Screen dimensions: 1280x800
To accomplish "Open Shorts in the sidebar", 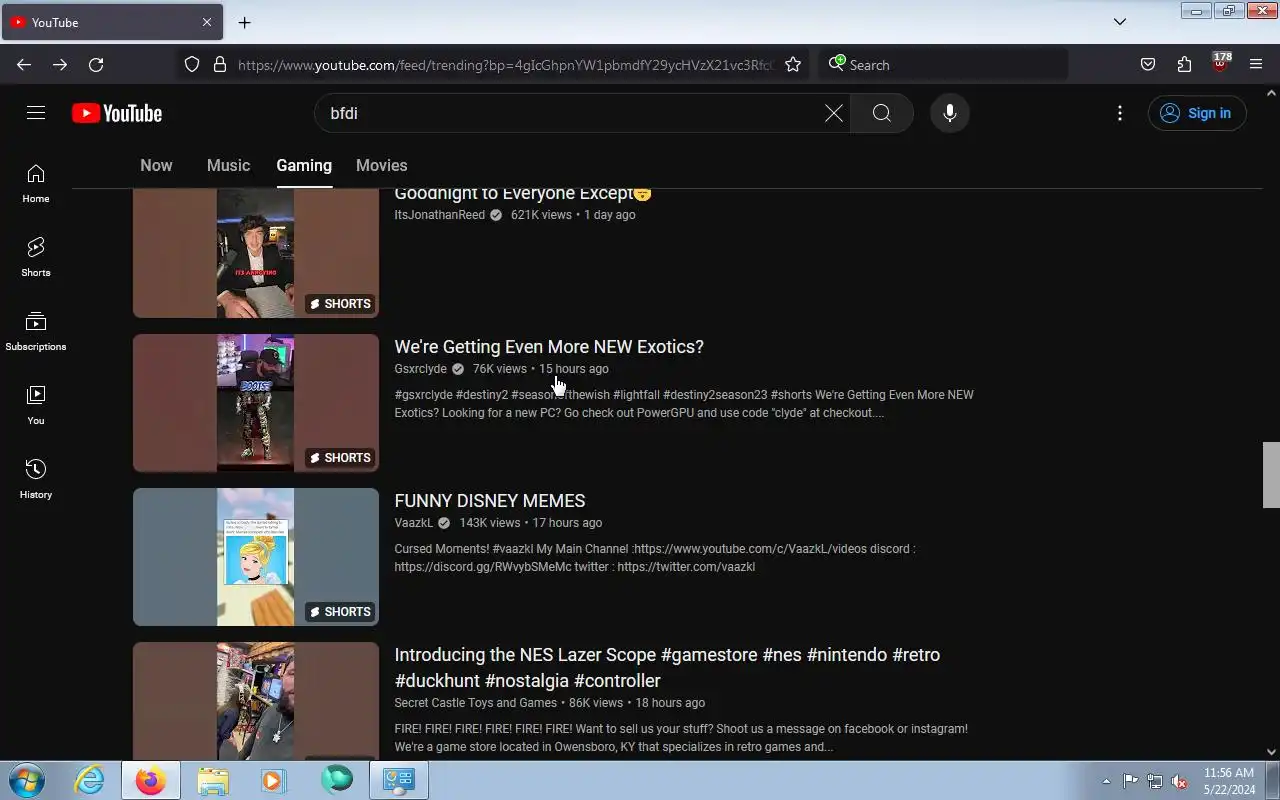I will pos(36,258).
